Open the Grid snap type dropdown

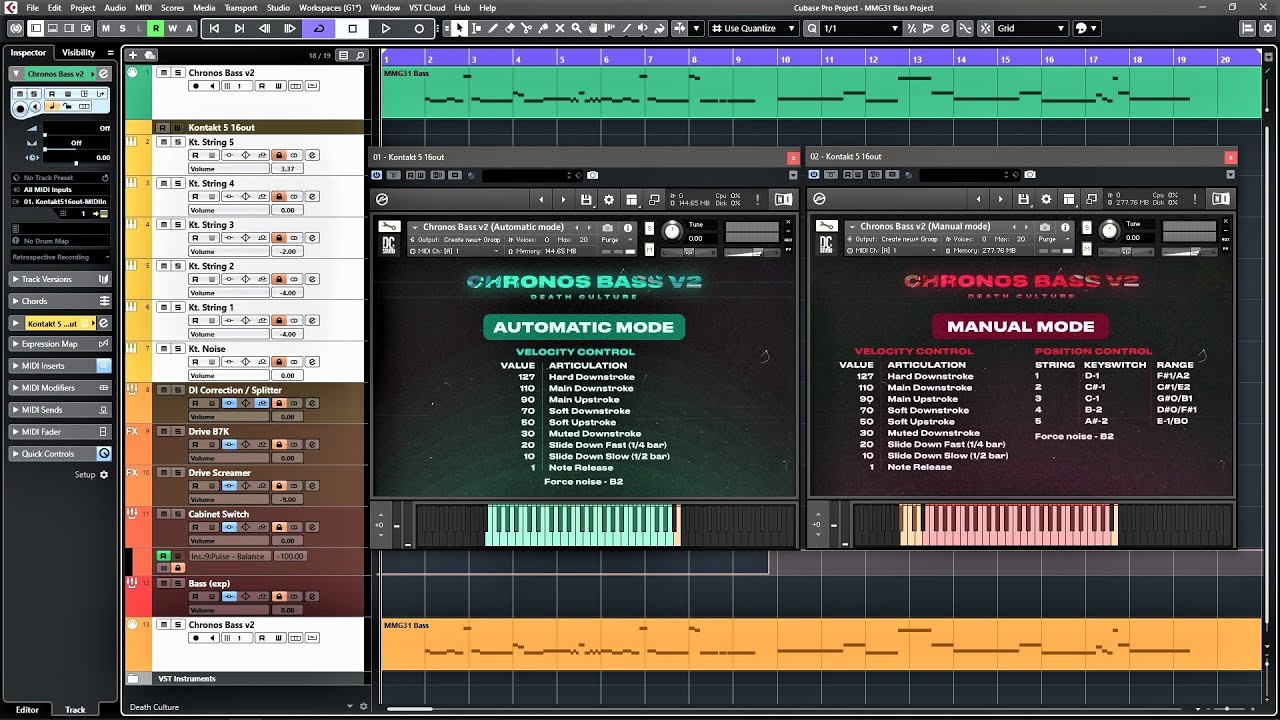coord(1030,28)
